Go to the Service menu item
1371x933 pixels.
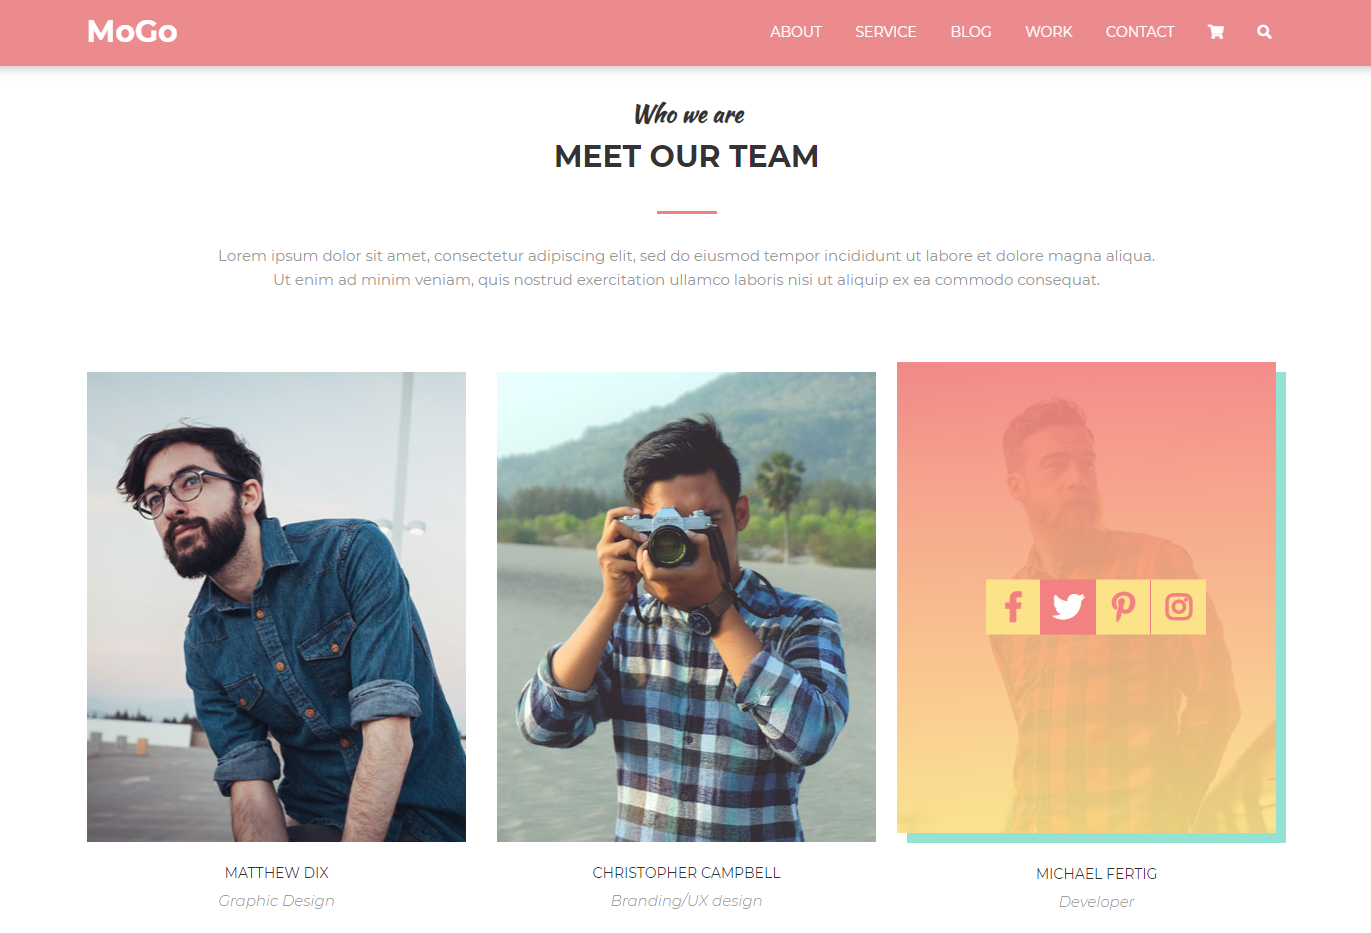[886, 32]
